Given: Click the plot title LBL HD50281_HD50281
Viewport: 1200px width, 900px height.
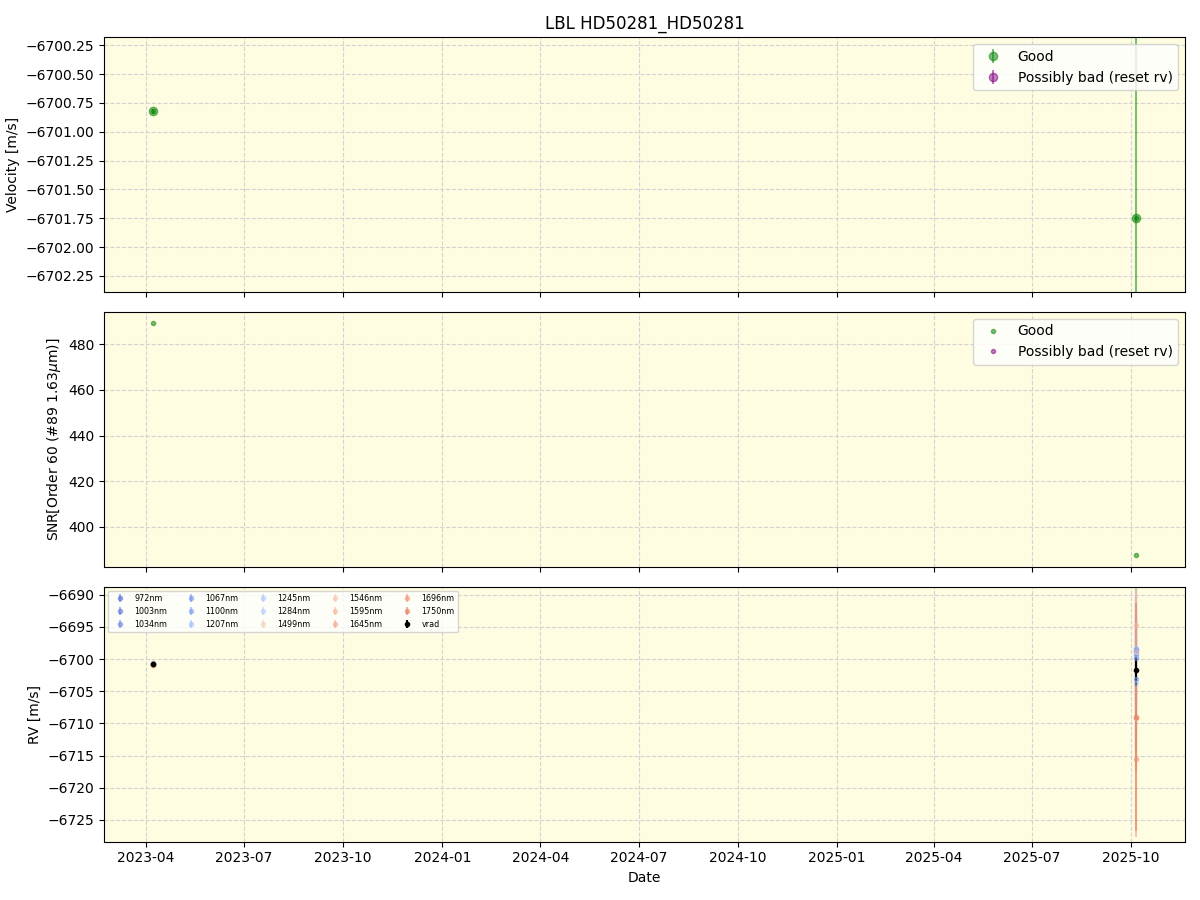Looking at the screenshot, I should coord(644,23).
